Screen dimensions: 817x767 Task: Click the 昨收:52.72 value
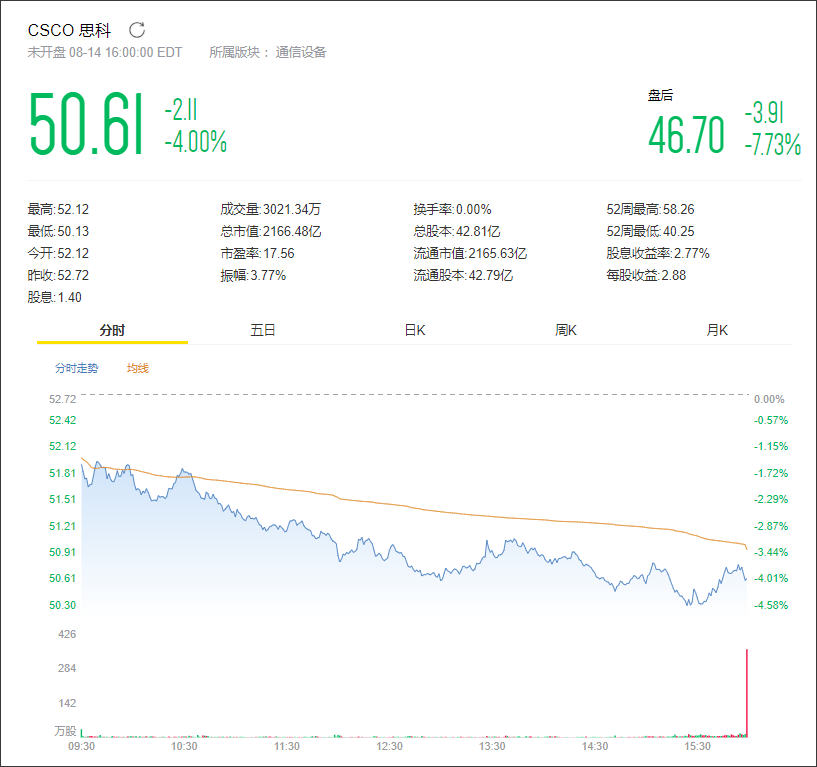(x=58, y=275)
